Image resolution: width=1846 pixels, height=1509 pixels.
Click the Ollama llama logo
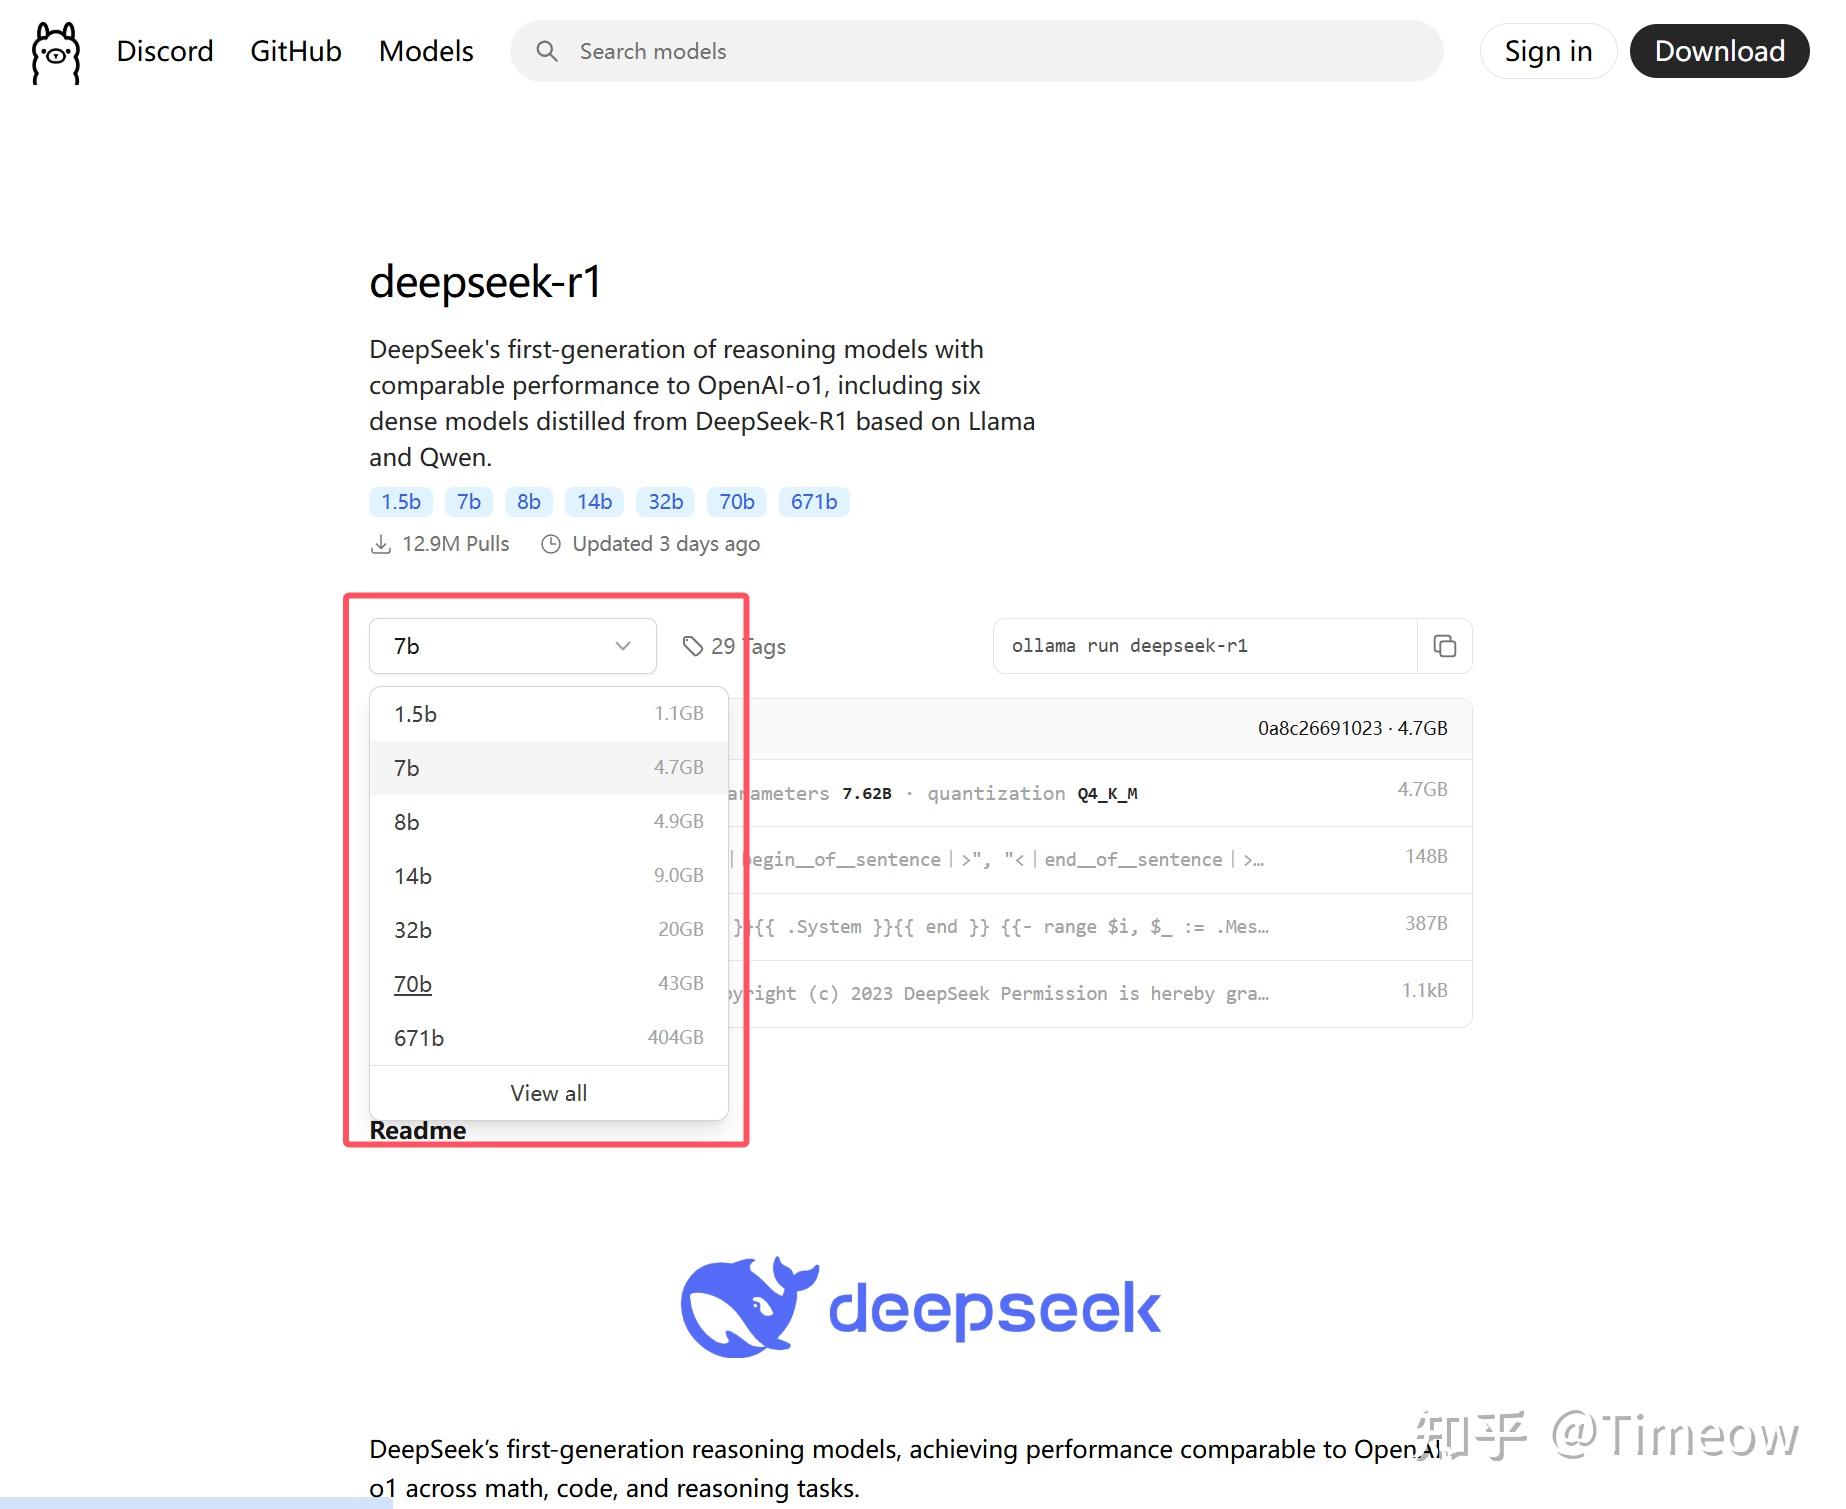(54, 51)
